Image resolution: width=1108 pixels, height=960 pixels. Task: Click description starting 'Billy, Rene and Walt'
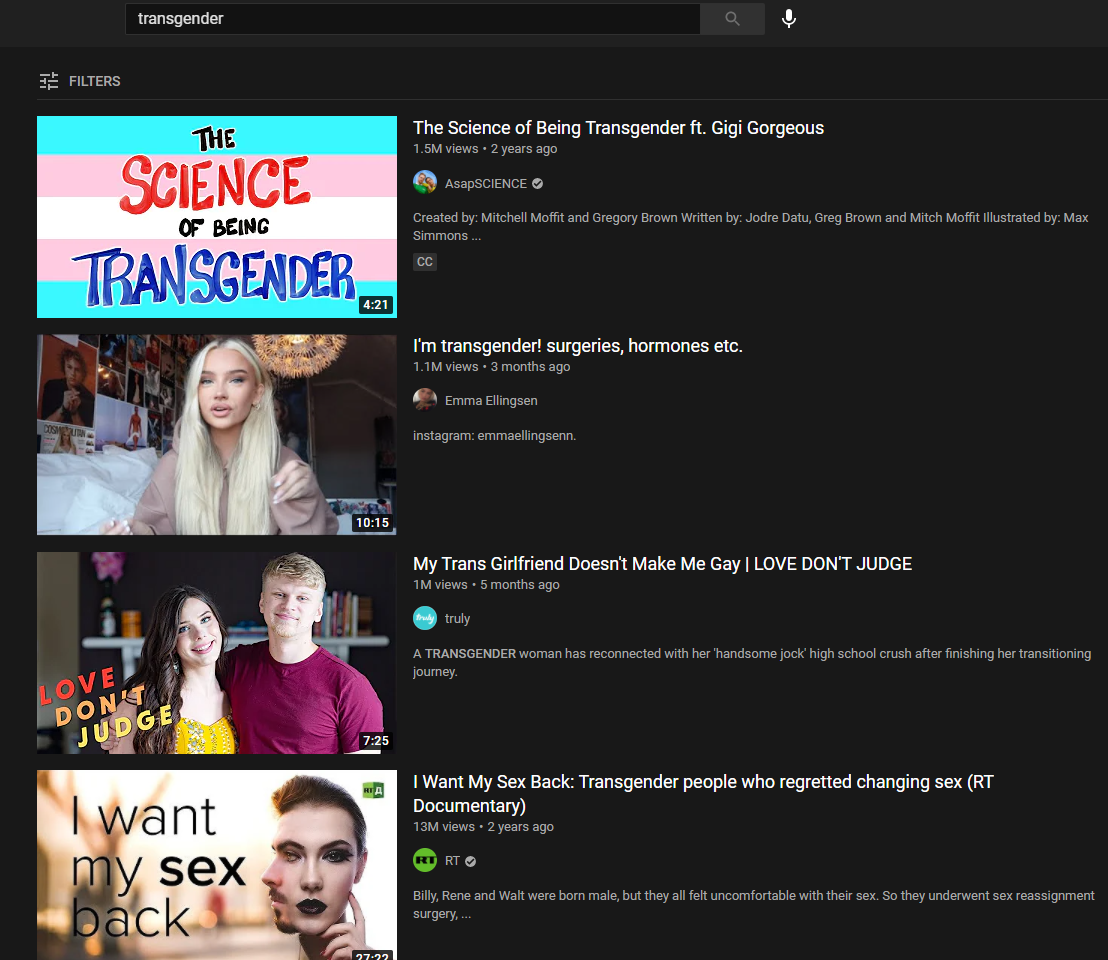pyautogui.click(x=753, y=904)
